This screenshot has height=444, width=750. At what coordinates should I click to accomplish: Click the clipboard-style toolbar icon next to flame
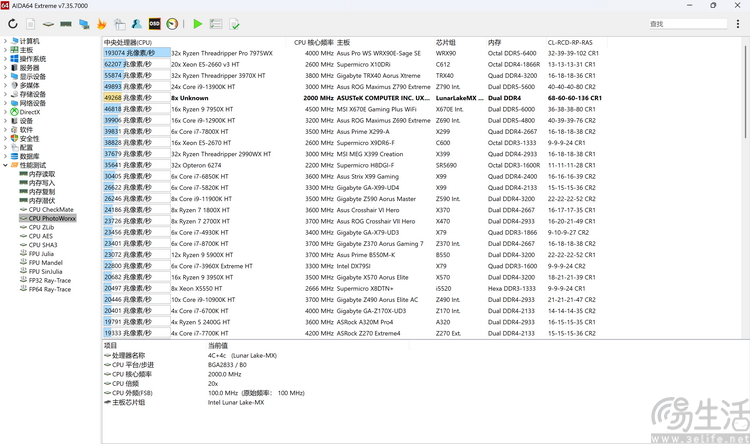119,23
